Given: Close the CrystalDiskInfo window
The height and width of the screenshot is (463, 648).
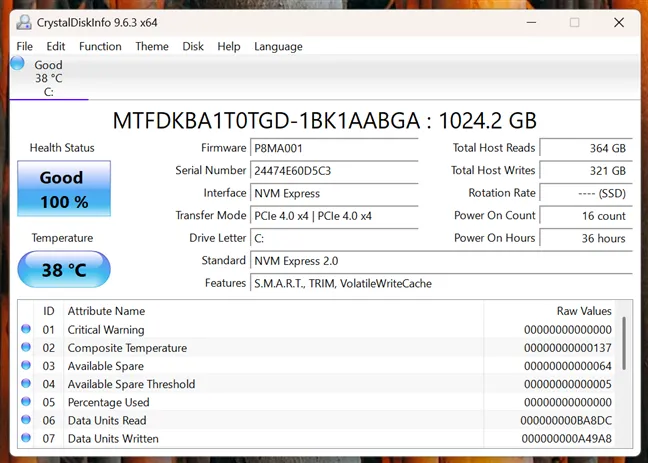Looking at the screenshot, I should coord(619,22).
